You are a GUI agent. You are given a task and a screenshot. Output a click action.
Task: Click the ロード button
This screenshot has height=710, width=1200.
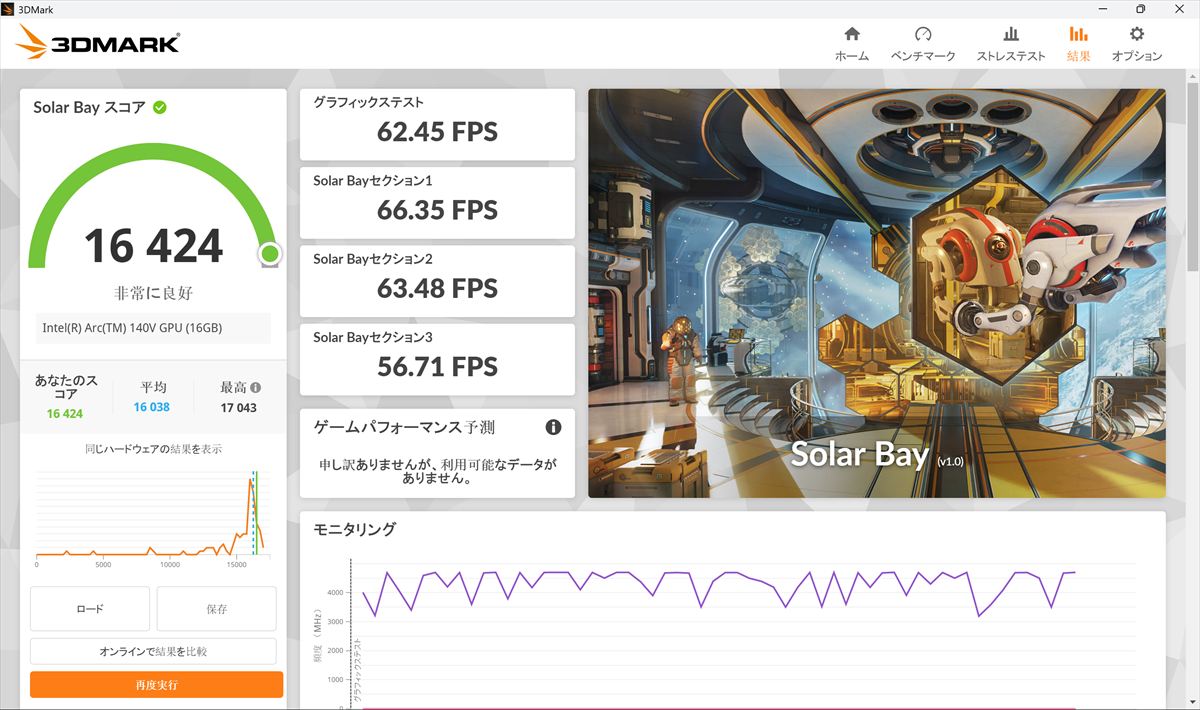90,608
